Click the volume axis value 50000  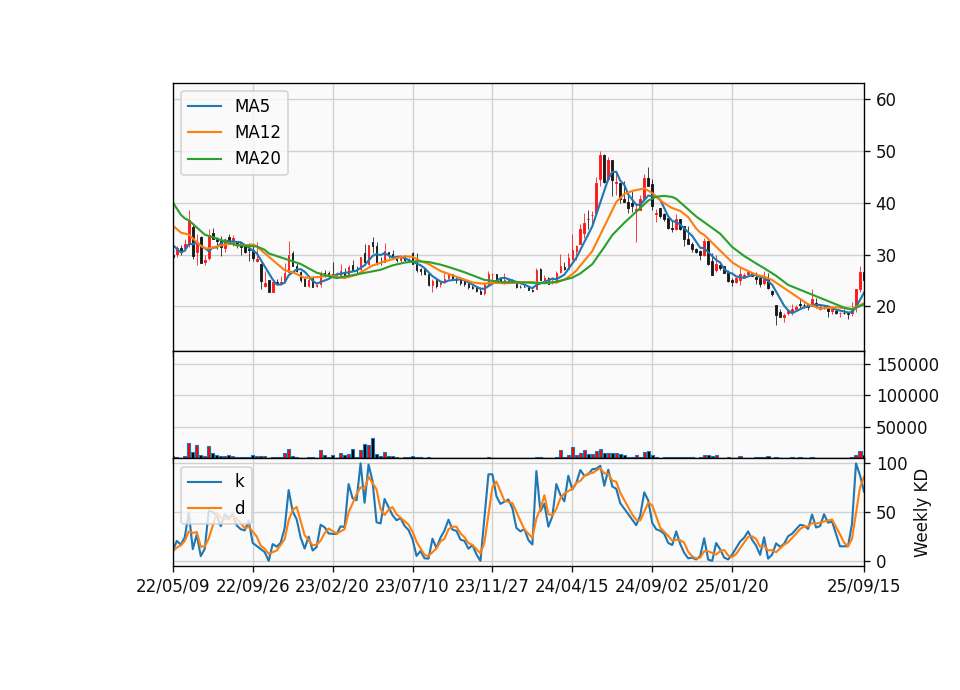click(x=902, y=428)
